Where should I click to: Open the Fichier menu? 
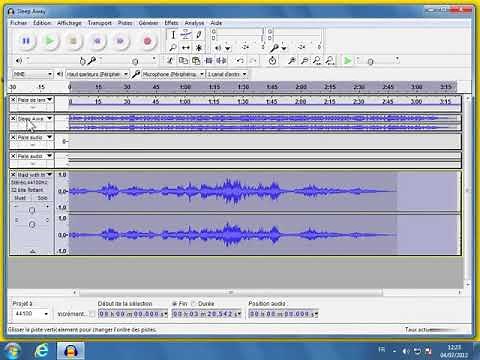(x=19, y=23)
